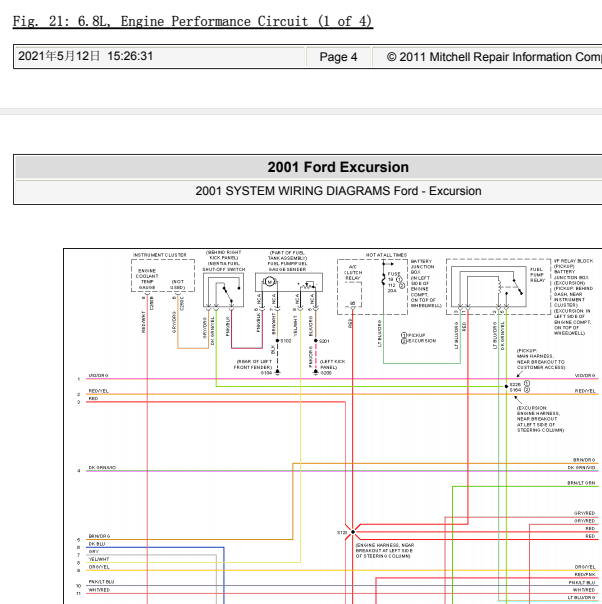Viewport: 602px width, 604px height.
Task: Click the S226 splice label
Action: click(515, 384)
